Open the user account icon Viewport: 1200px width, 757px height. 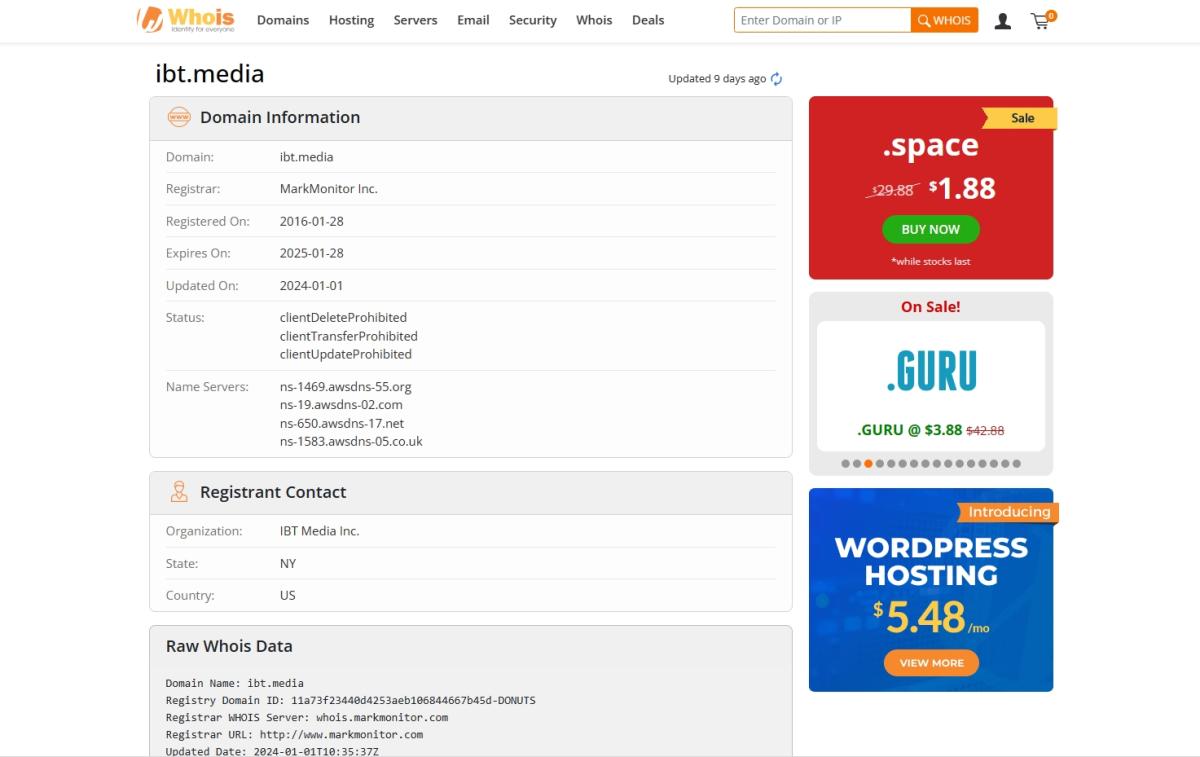tap(1002, 21)
